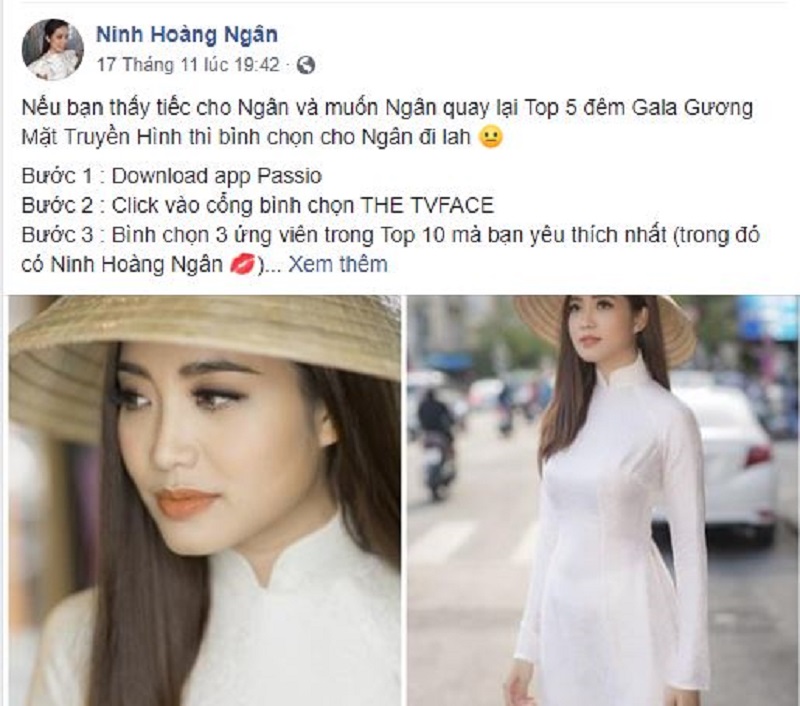
Task: Click the Top 10 text in step three
Action: 413,235
